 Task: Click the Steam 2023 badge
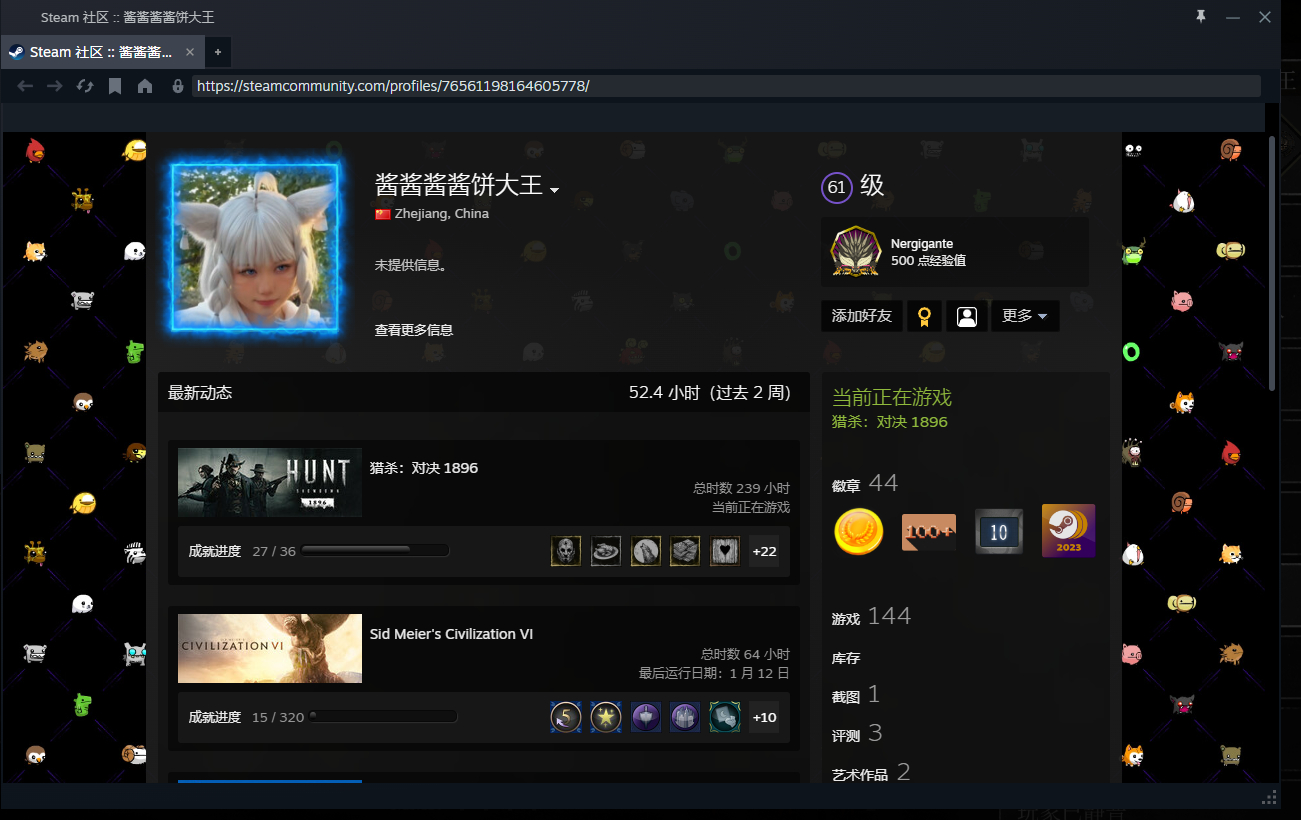(1068, 530)
